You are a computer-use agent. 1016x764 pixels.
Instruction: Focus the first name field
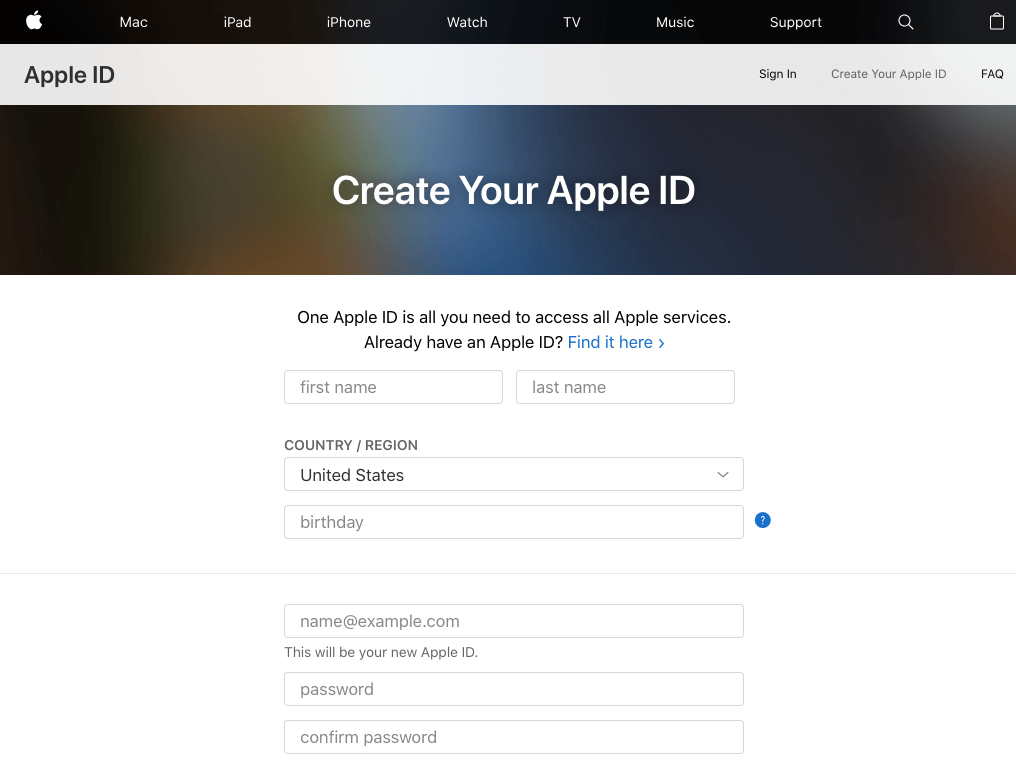393,387
